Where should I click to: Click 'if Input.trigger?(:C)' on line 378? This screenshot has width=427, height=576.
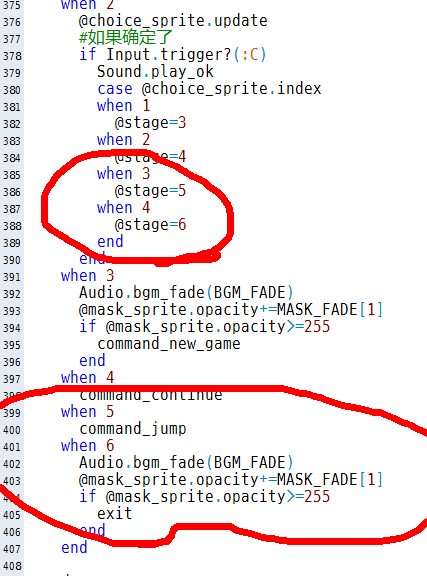[173, 55]
